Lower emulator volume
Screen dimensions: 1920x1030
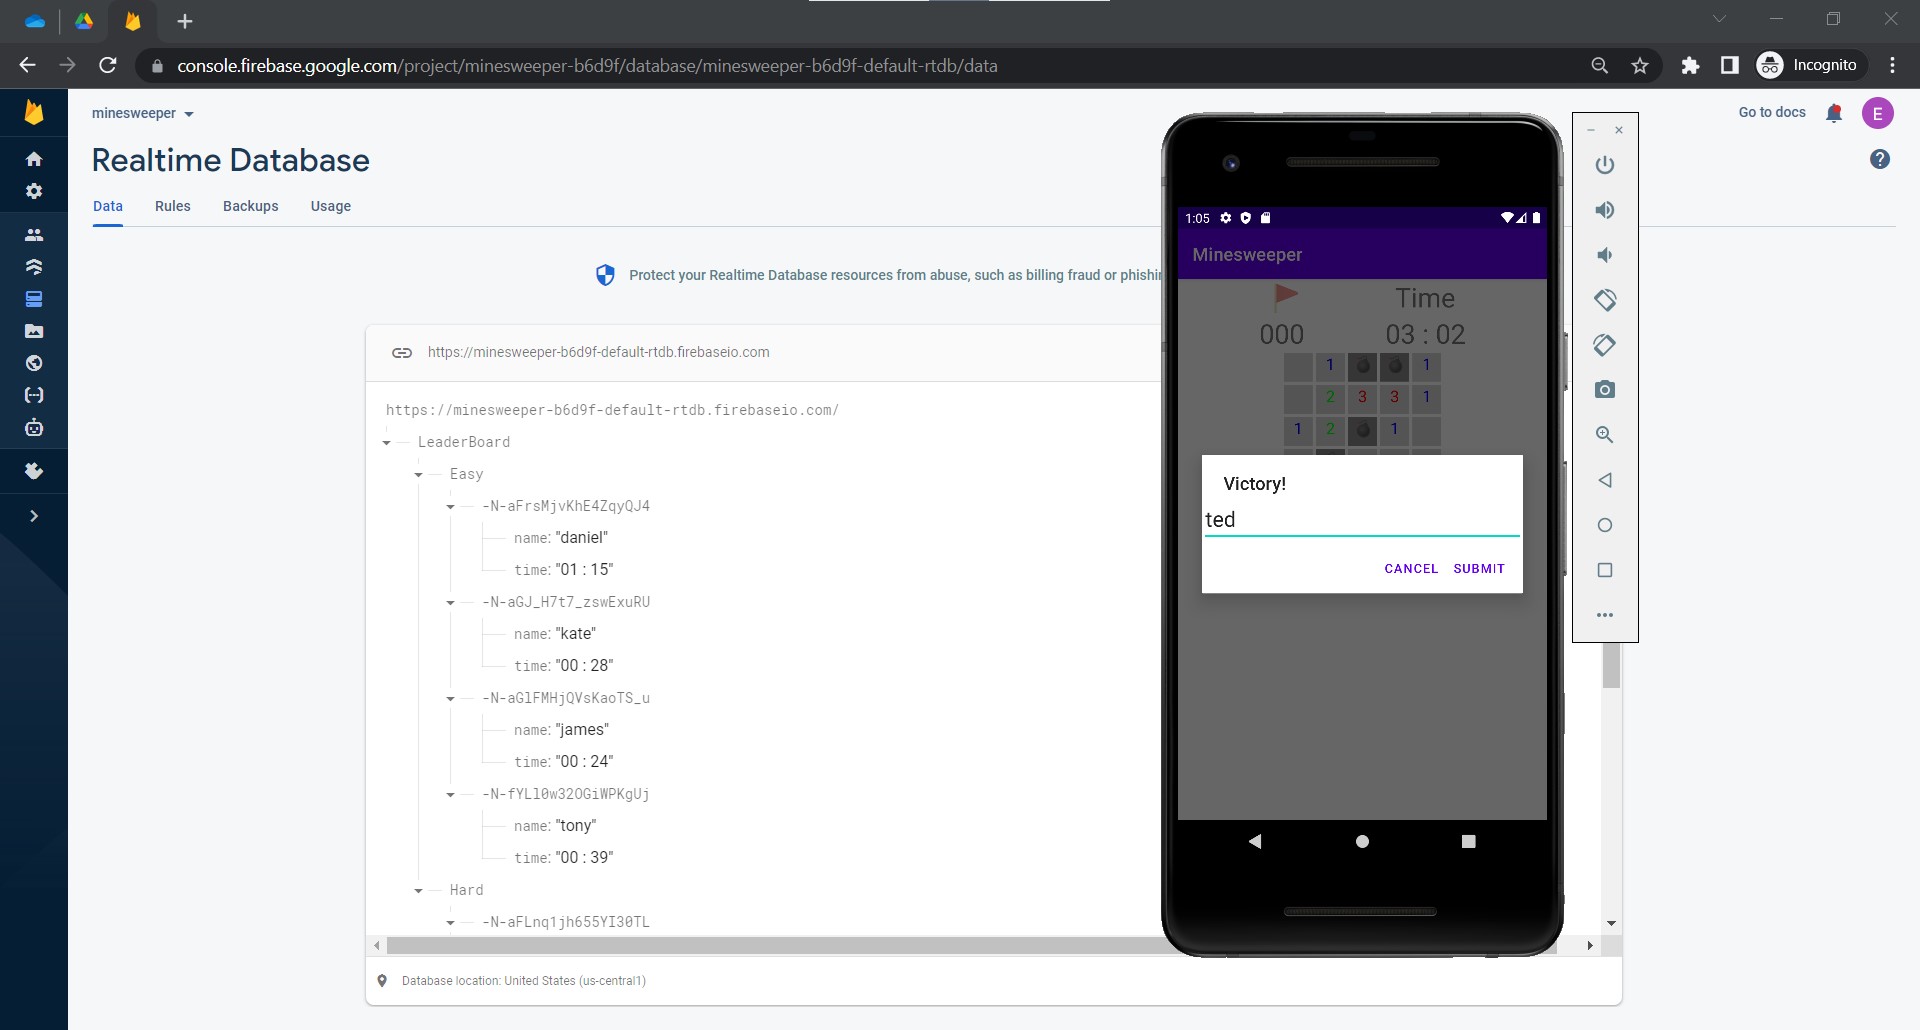pos(1605,255)
